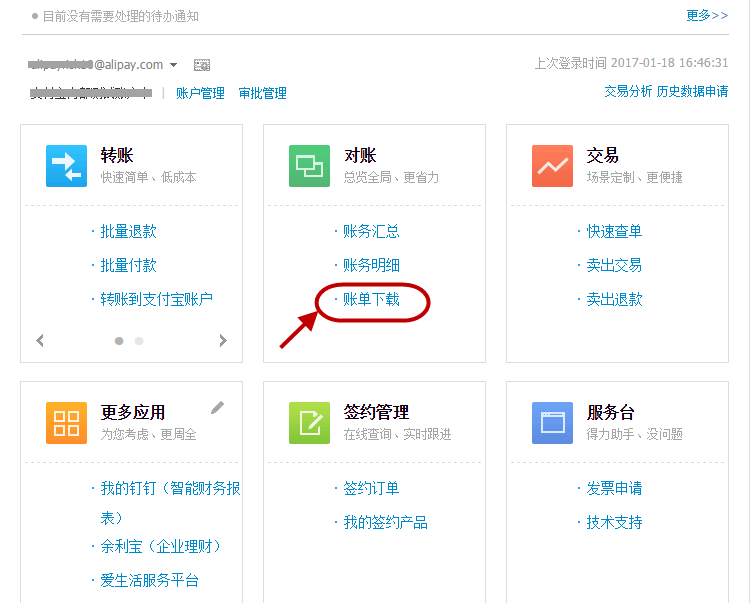The image size is (750, 603).
Task: Open 账务汇总 account summary
Action: (x=371, y=231)
